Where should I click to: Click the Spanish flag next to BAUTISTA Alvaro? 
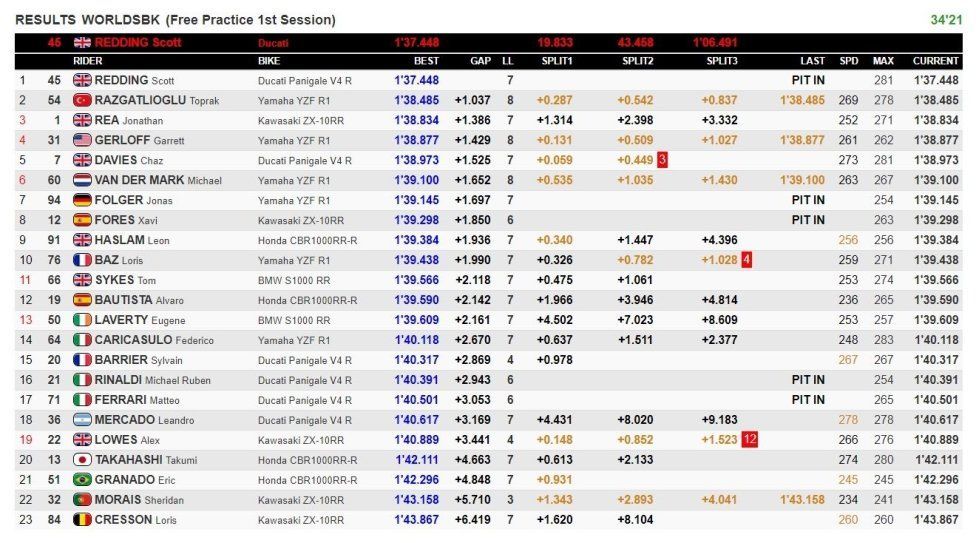(x=82, y=300)
